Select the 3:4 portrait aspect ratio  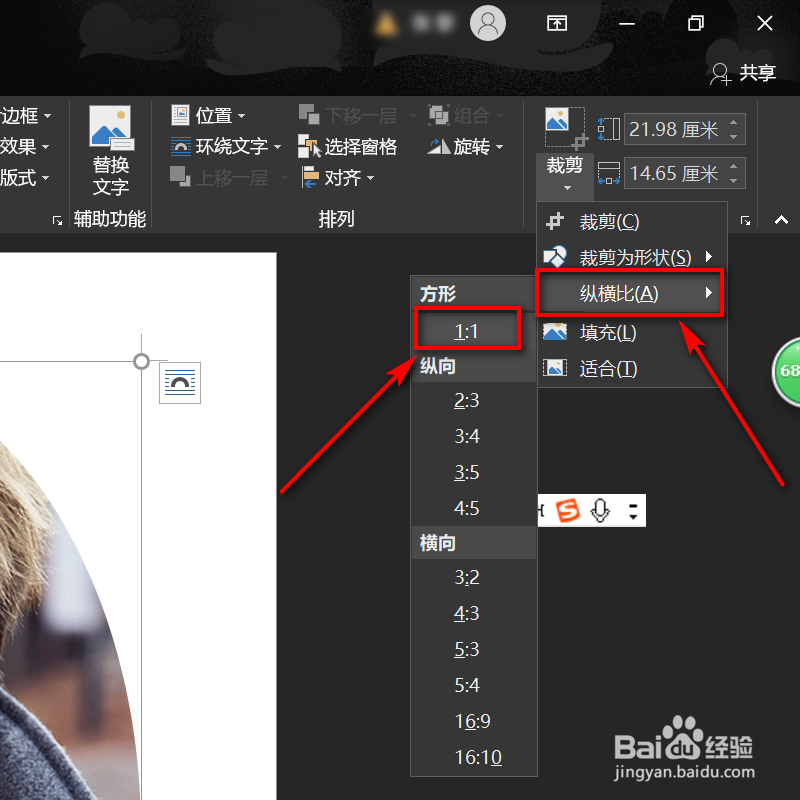(x=473, y=436)
